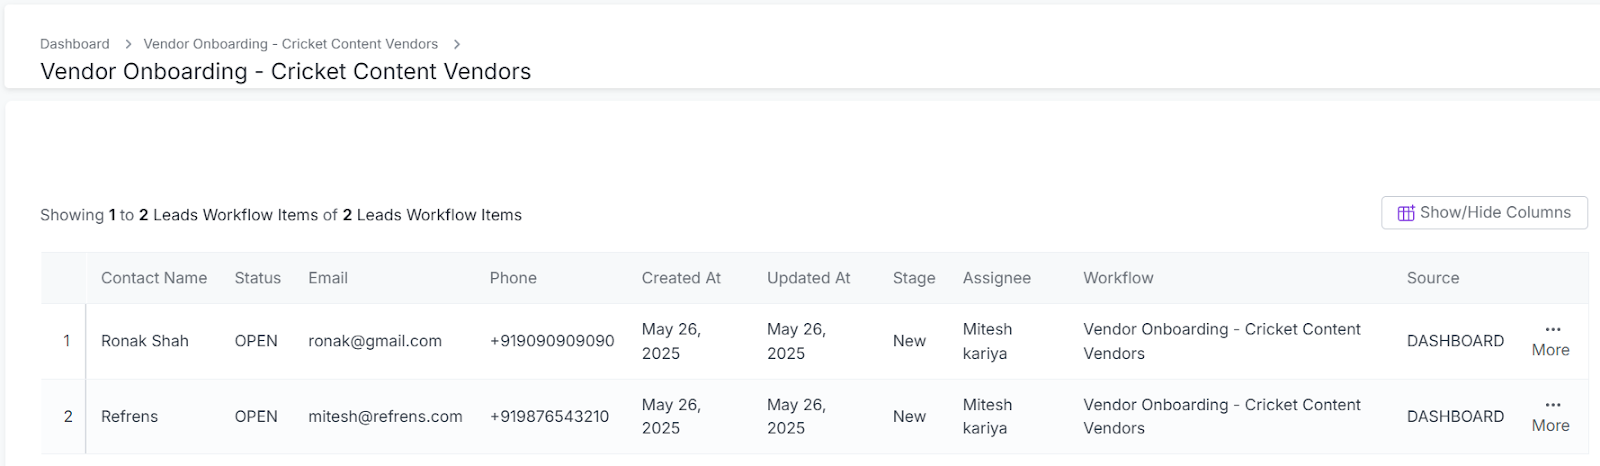
Task: Open Refrens contact name
Action: [130, 417]
